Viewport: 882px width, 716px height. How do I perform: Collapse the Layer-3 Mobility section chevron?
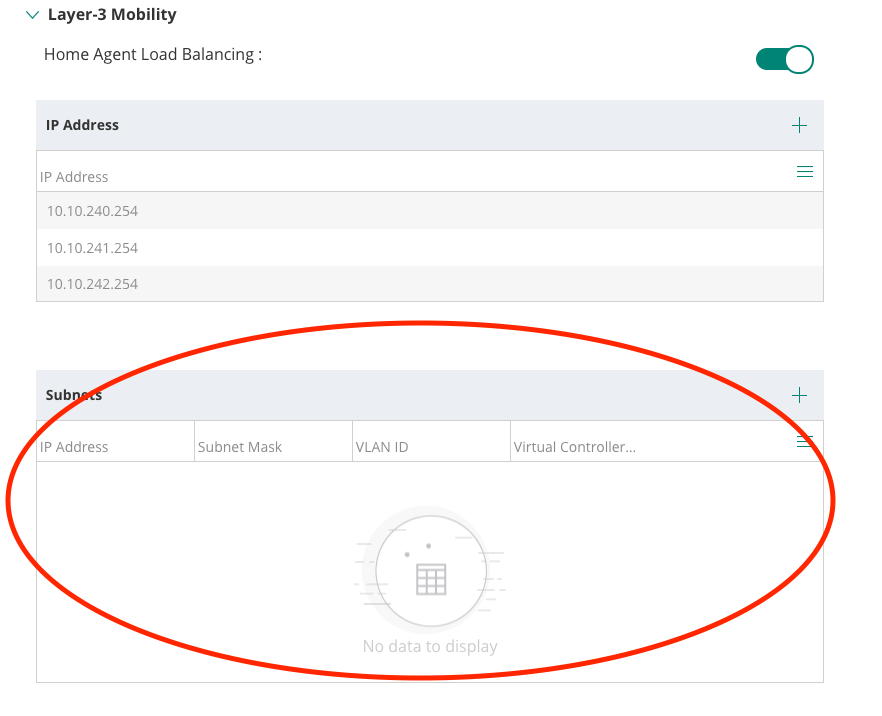point(32,15)
